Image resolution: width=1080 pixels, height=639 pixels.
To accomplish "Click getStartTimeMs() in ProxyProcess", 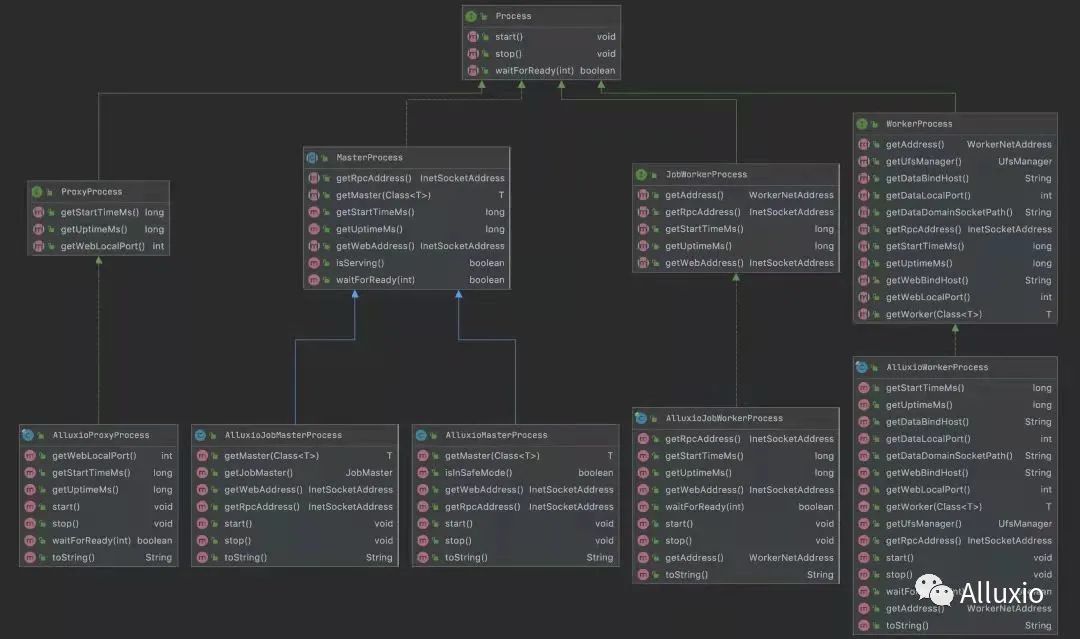I will coord(100,212).
